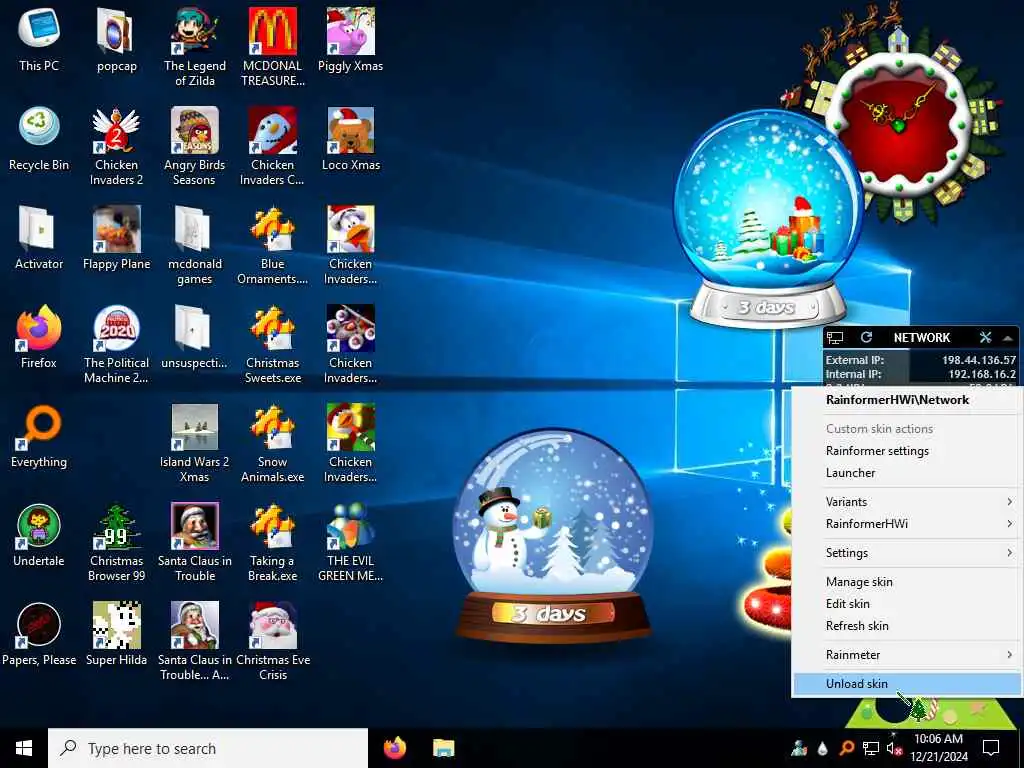Click the External IP value 198.44.136.57
Image resolution: width=1024 pixels, height=768 pixels.
[978, 360]
